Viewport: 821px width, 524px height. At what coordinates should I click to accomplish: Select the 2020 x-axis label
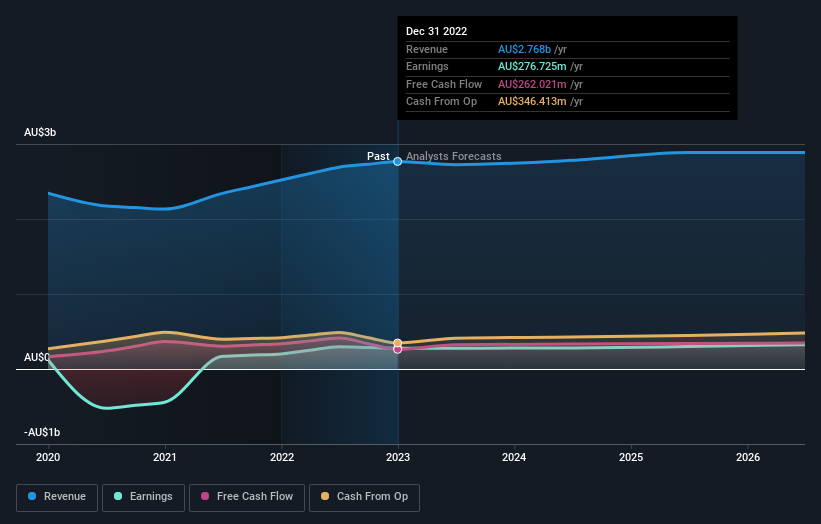click(48, 457)
